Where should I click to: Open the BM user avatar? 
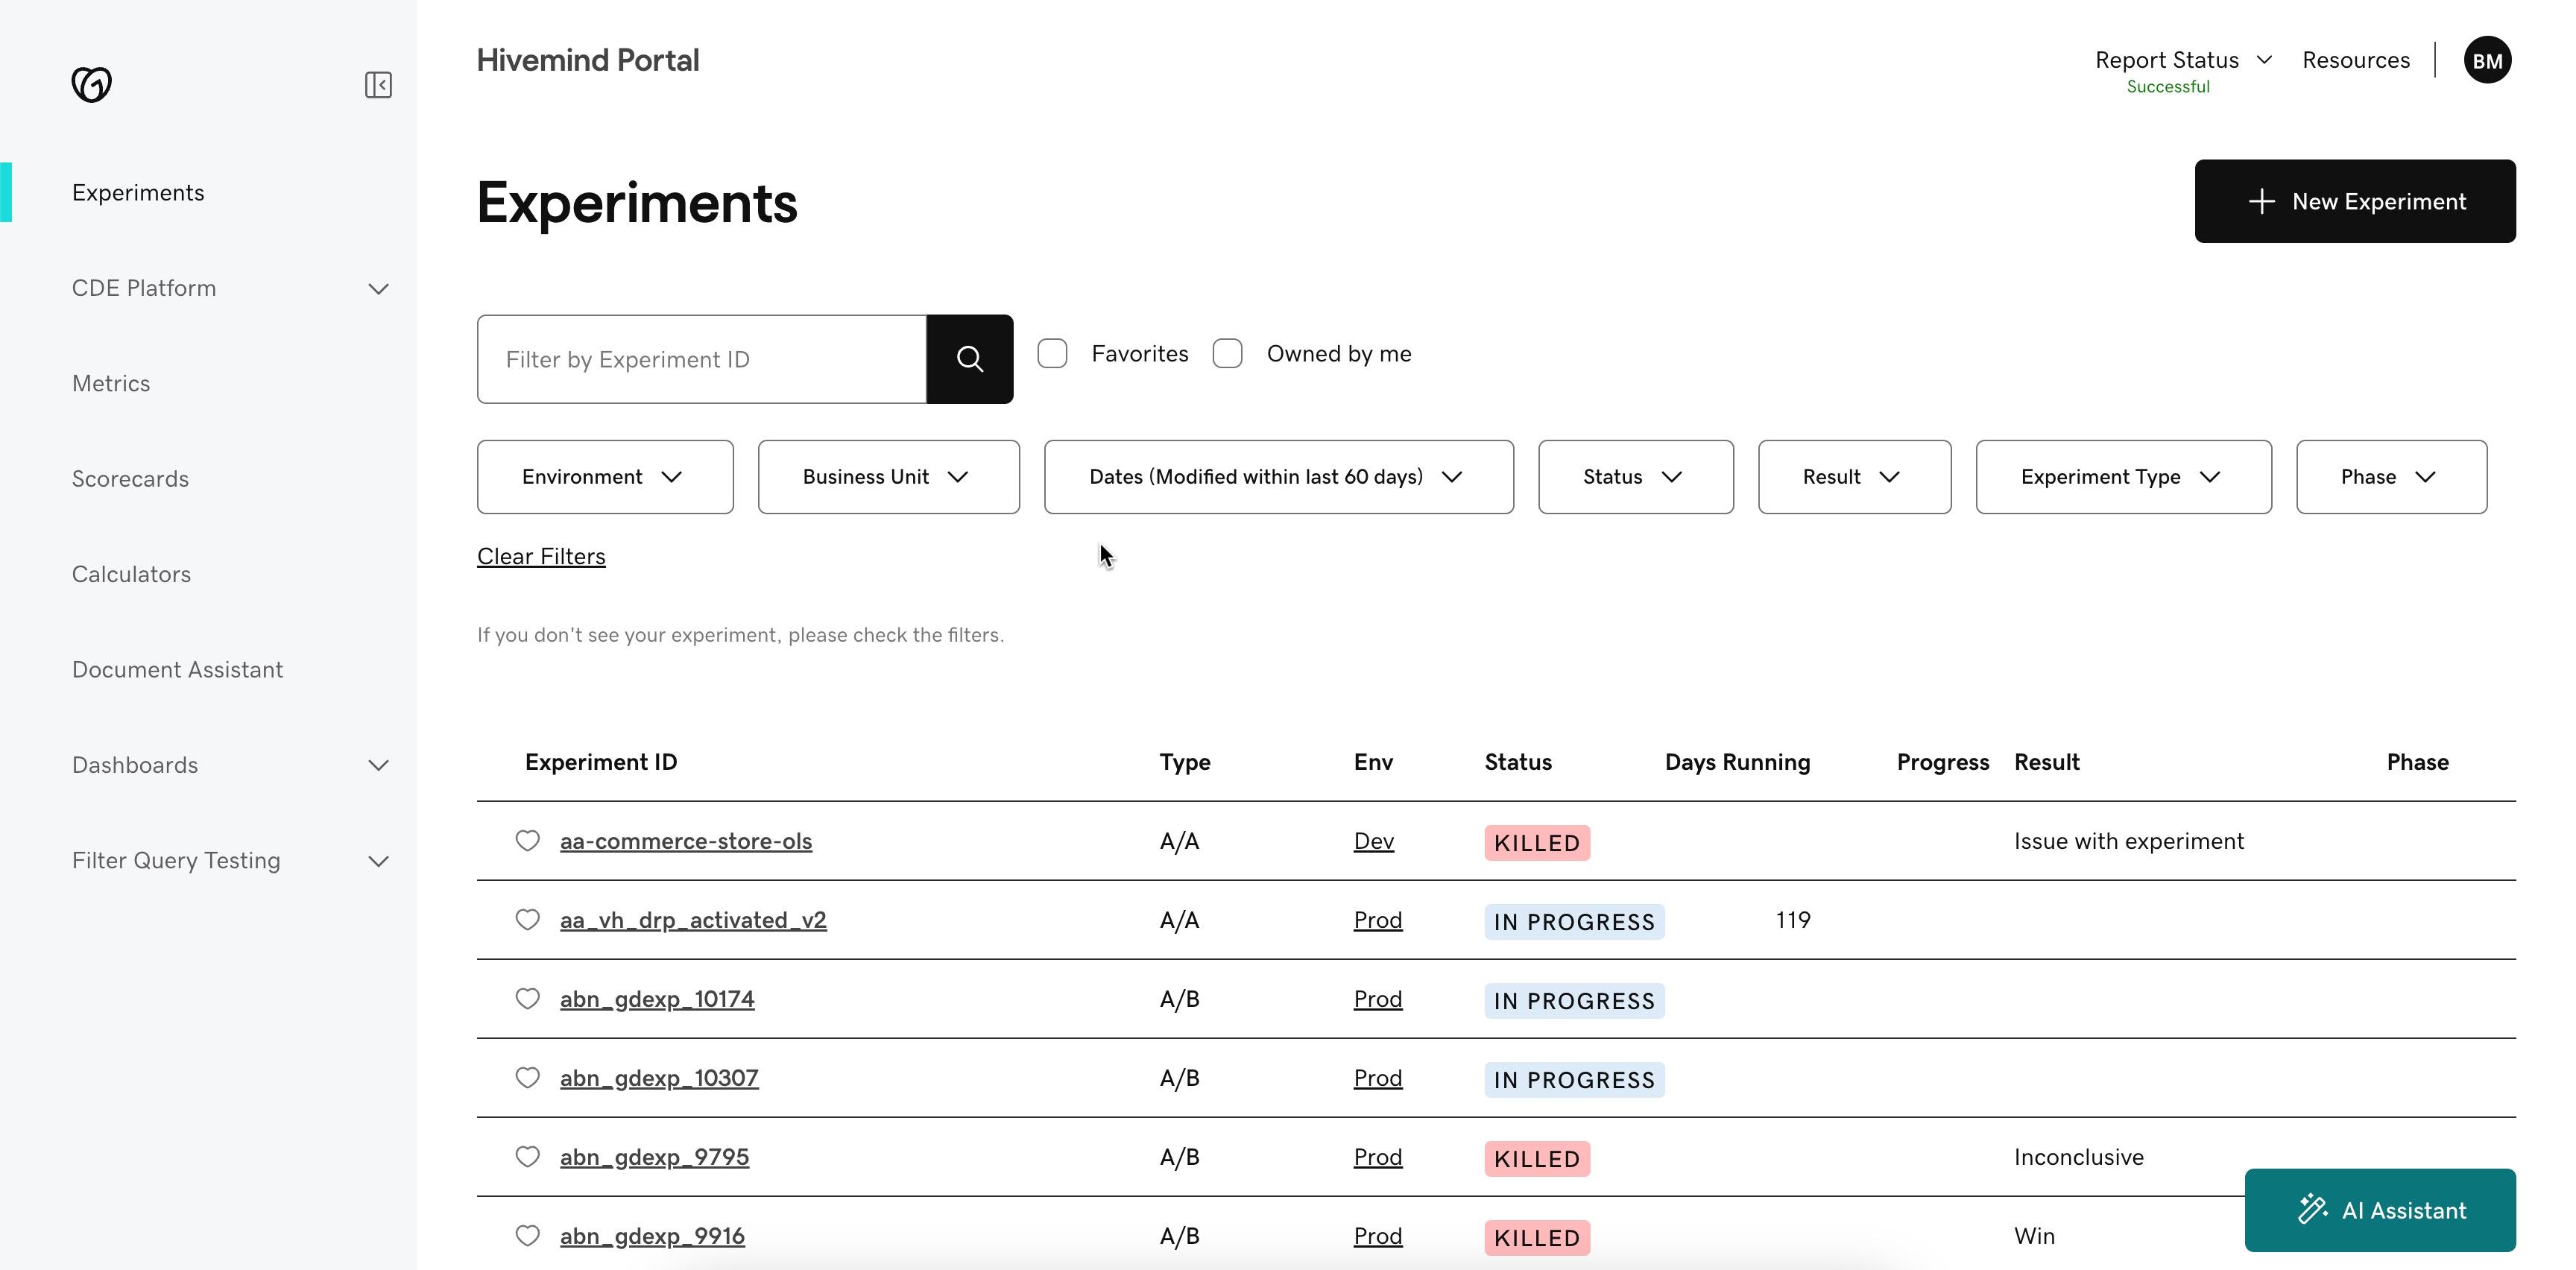point(2486,61)
